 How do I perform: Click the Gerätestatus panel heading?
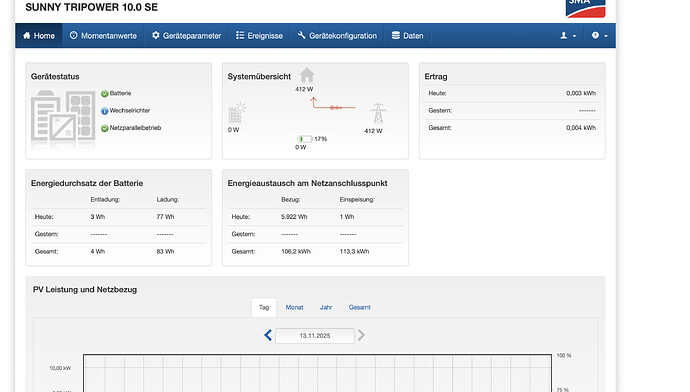click(55, 77)
